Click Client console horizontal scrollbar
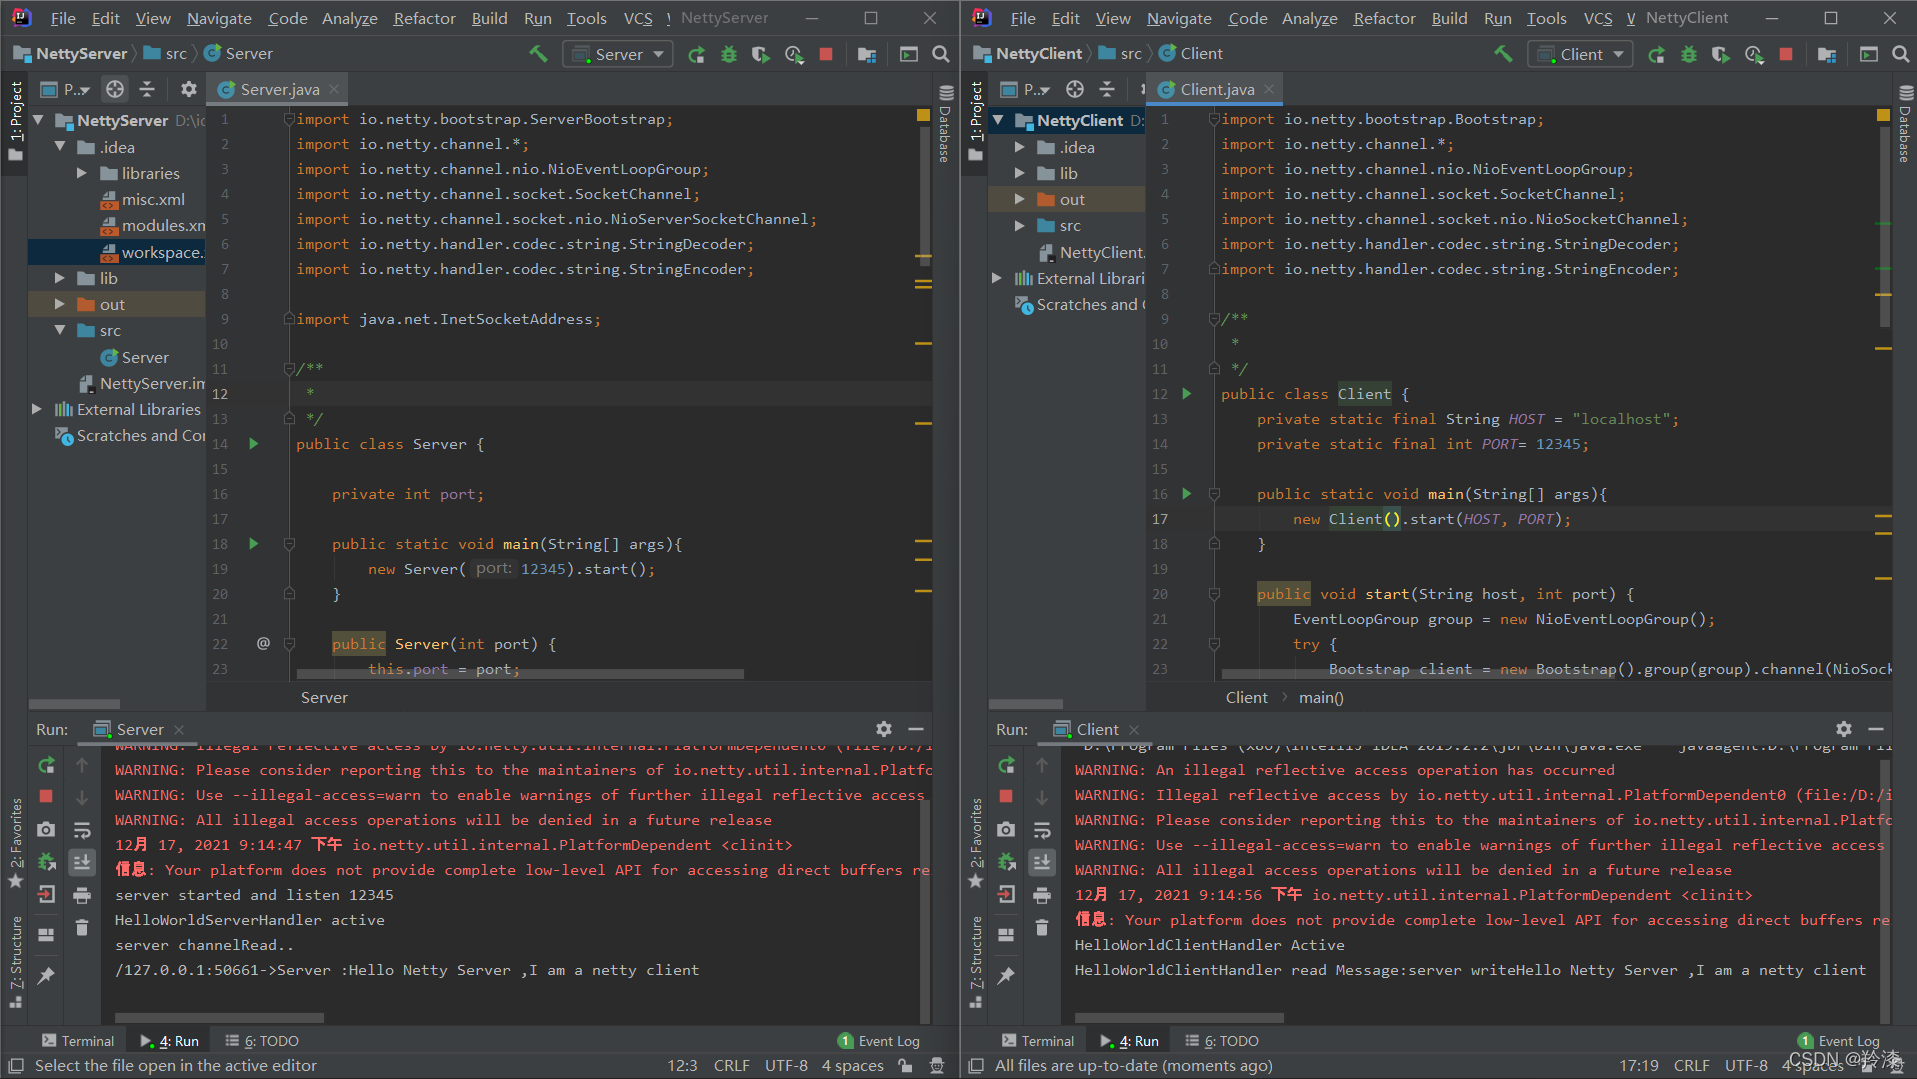 click(1180, 1018)
